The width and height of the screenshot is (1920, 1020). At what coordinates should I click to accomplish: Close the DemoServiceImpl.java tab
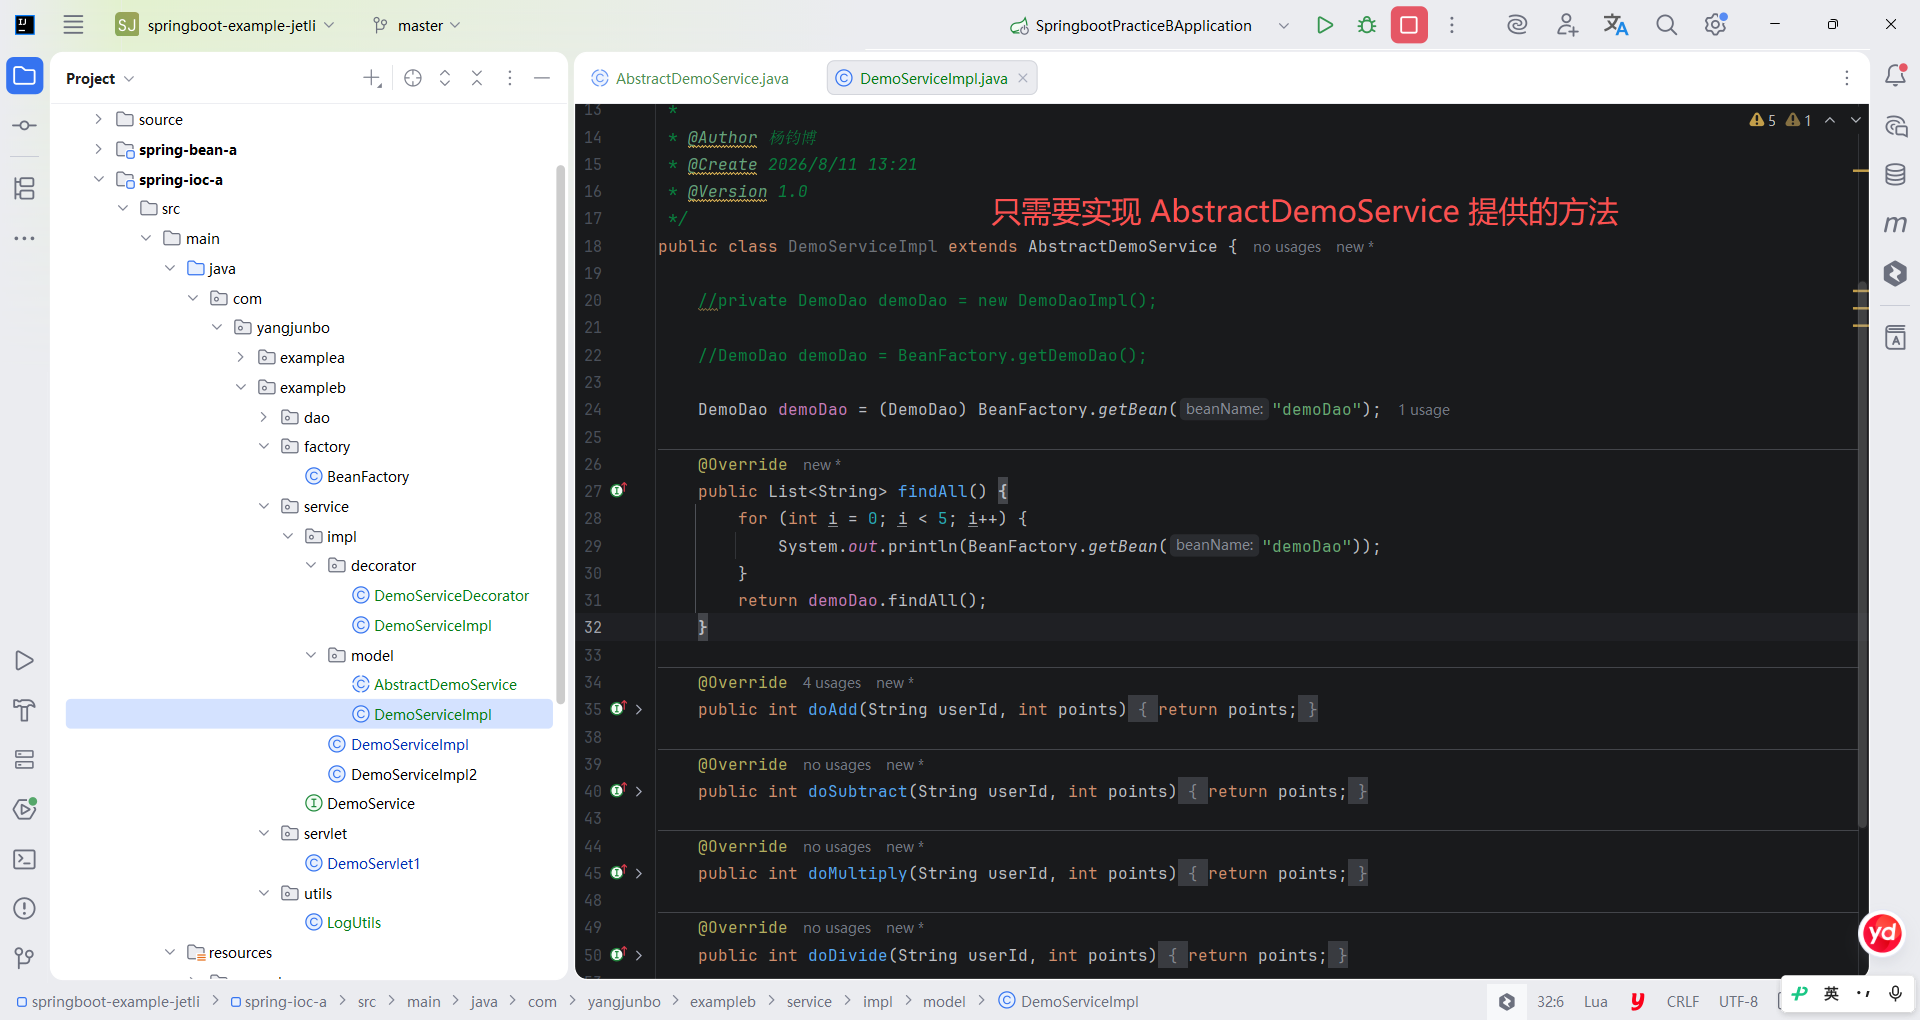[1023, 78]
